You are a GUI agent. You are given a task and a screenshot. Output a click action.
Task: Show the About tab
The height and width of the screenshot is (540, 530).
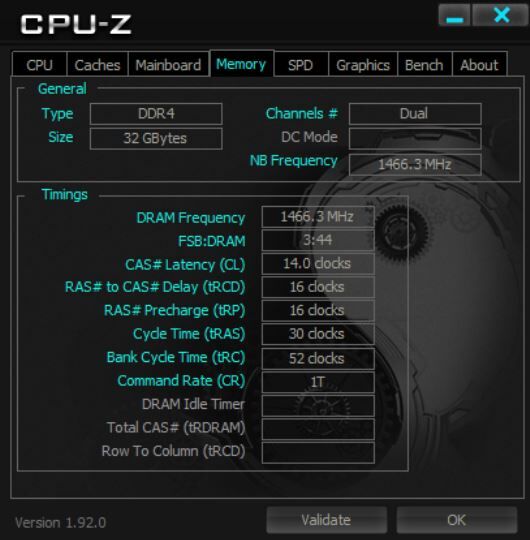pyautogui.click(x=479, y=64)
